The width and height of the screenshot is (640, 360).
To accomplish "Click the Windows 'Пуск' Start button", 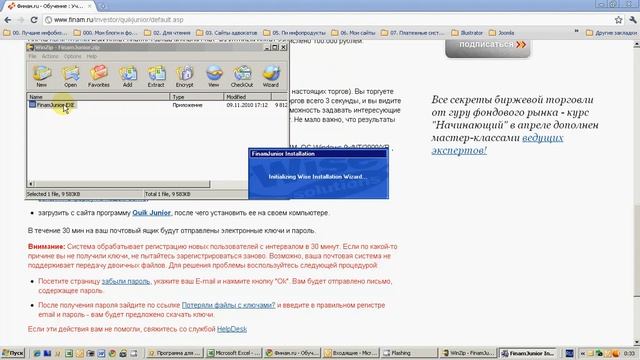I will click(x=13, y=353).
